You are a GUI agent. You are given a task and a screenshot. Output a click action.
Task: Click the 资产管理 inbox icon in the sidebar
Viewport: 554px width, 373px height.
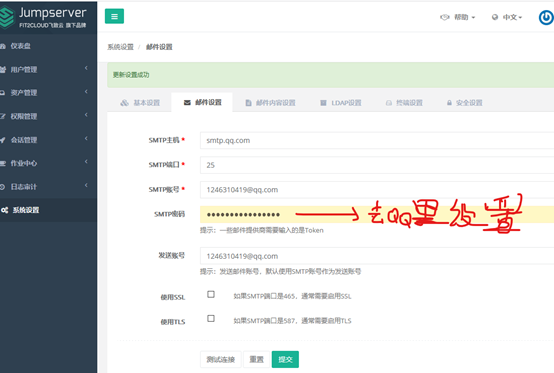(x=2, y=93)
